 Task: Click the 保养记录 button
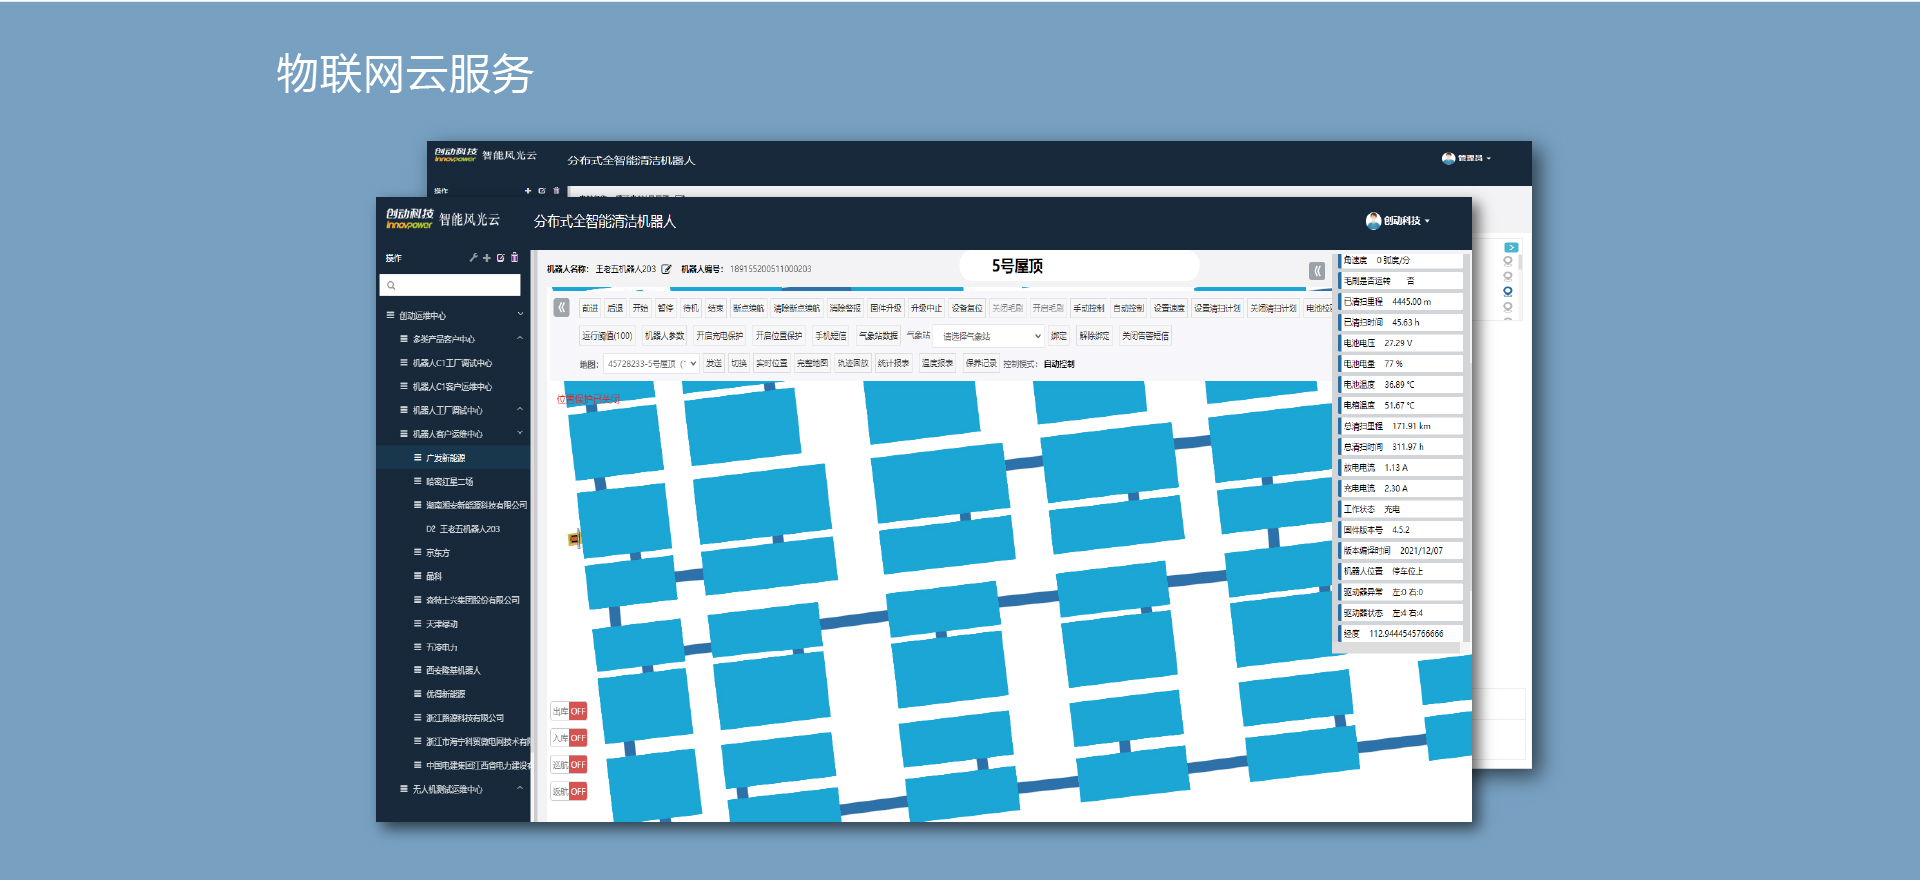(981, 364)
